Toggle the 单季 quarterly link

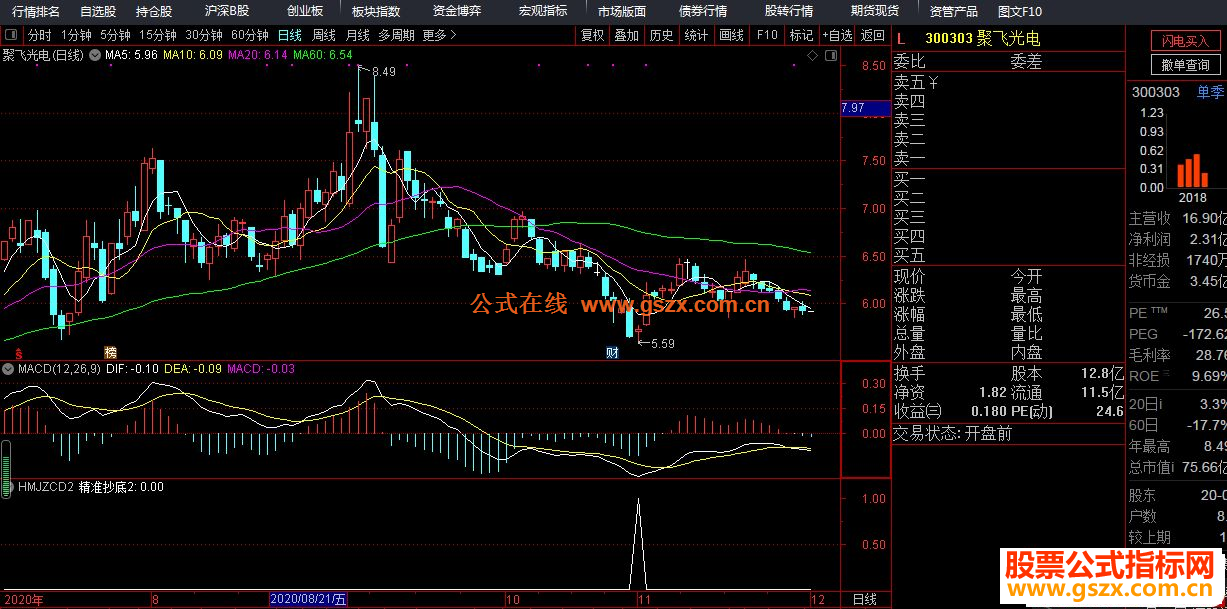(1211, 92)
